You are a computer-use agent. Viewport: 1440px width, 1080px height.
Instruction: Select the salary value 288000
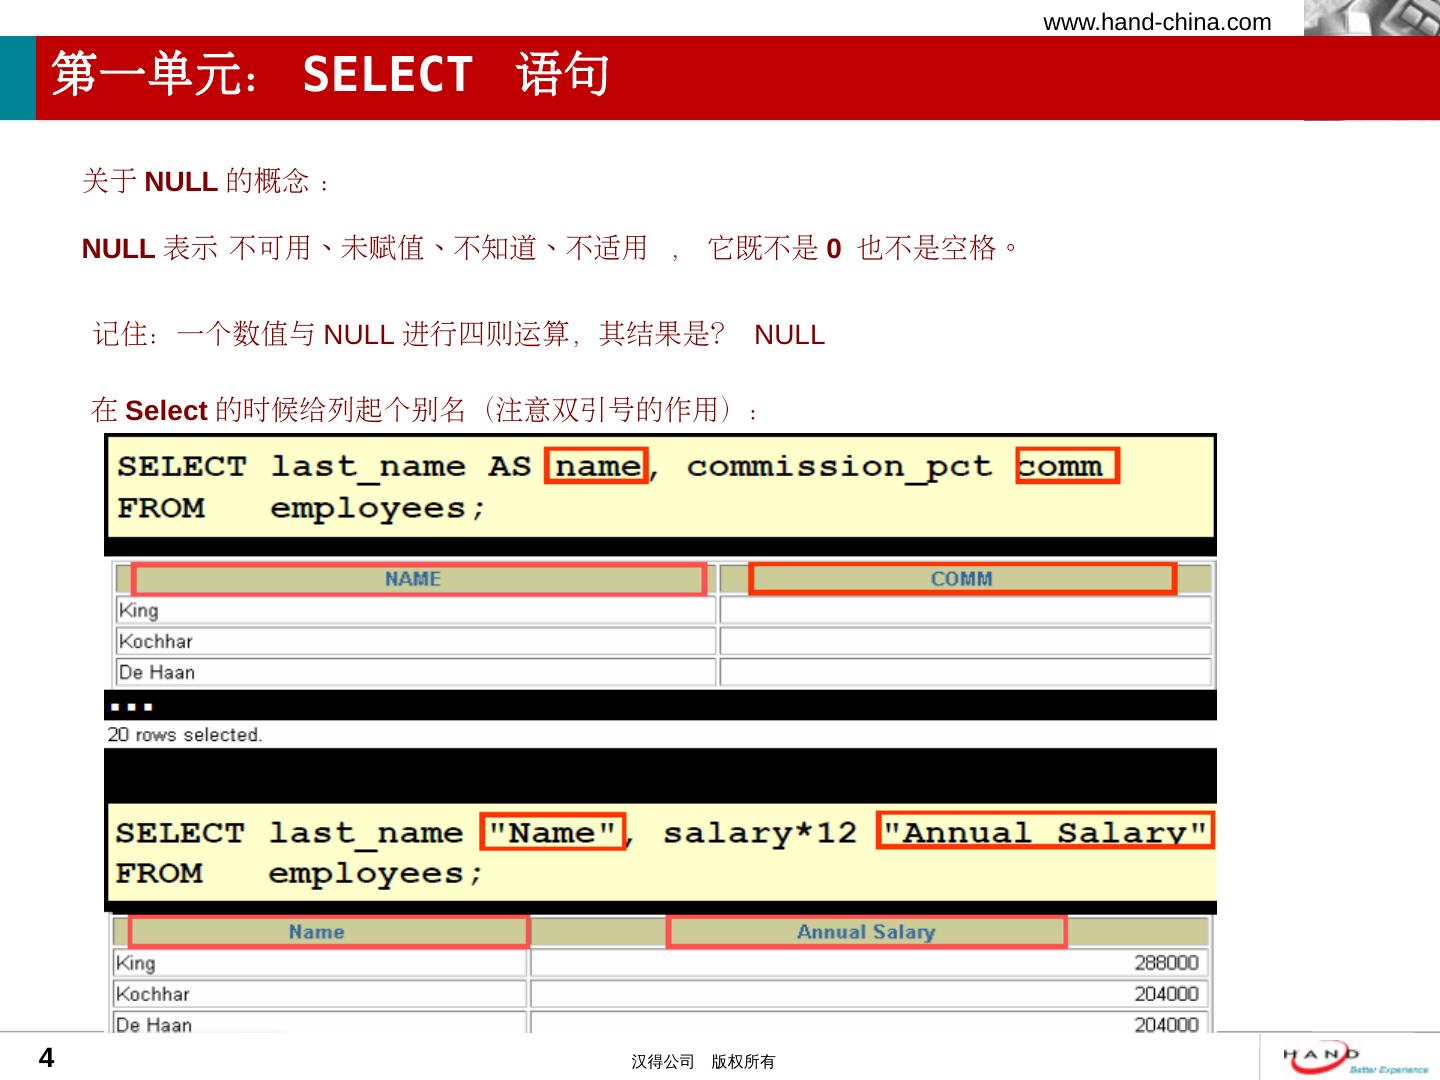[1166, 963]
